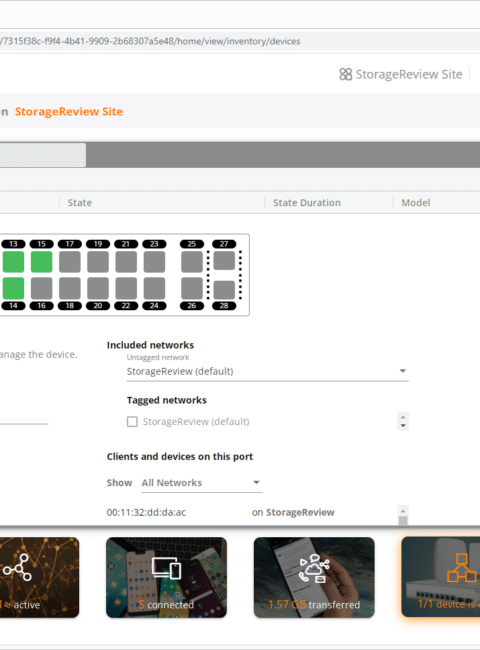This screenshot has height=650, width=480.
Task: Select switch port 17
Action: pyautogui.click(x=70, y=262)
